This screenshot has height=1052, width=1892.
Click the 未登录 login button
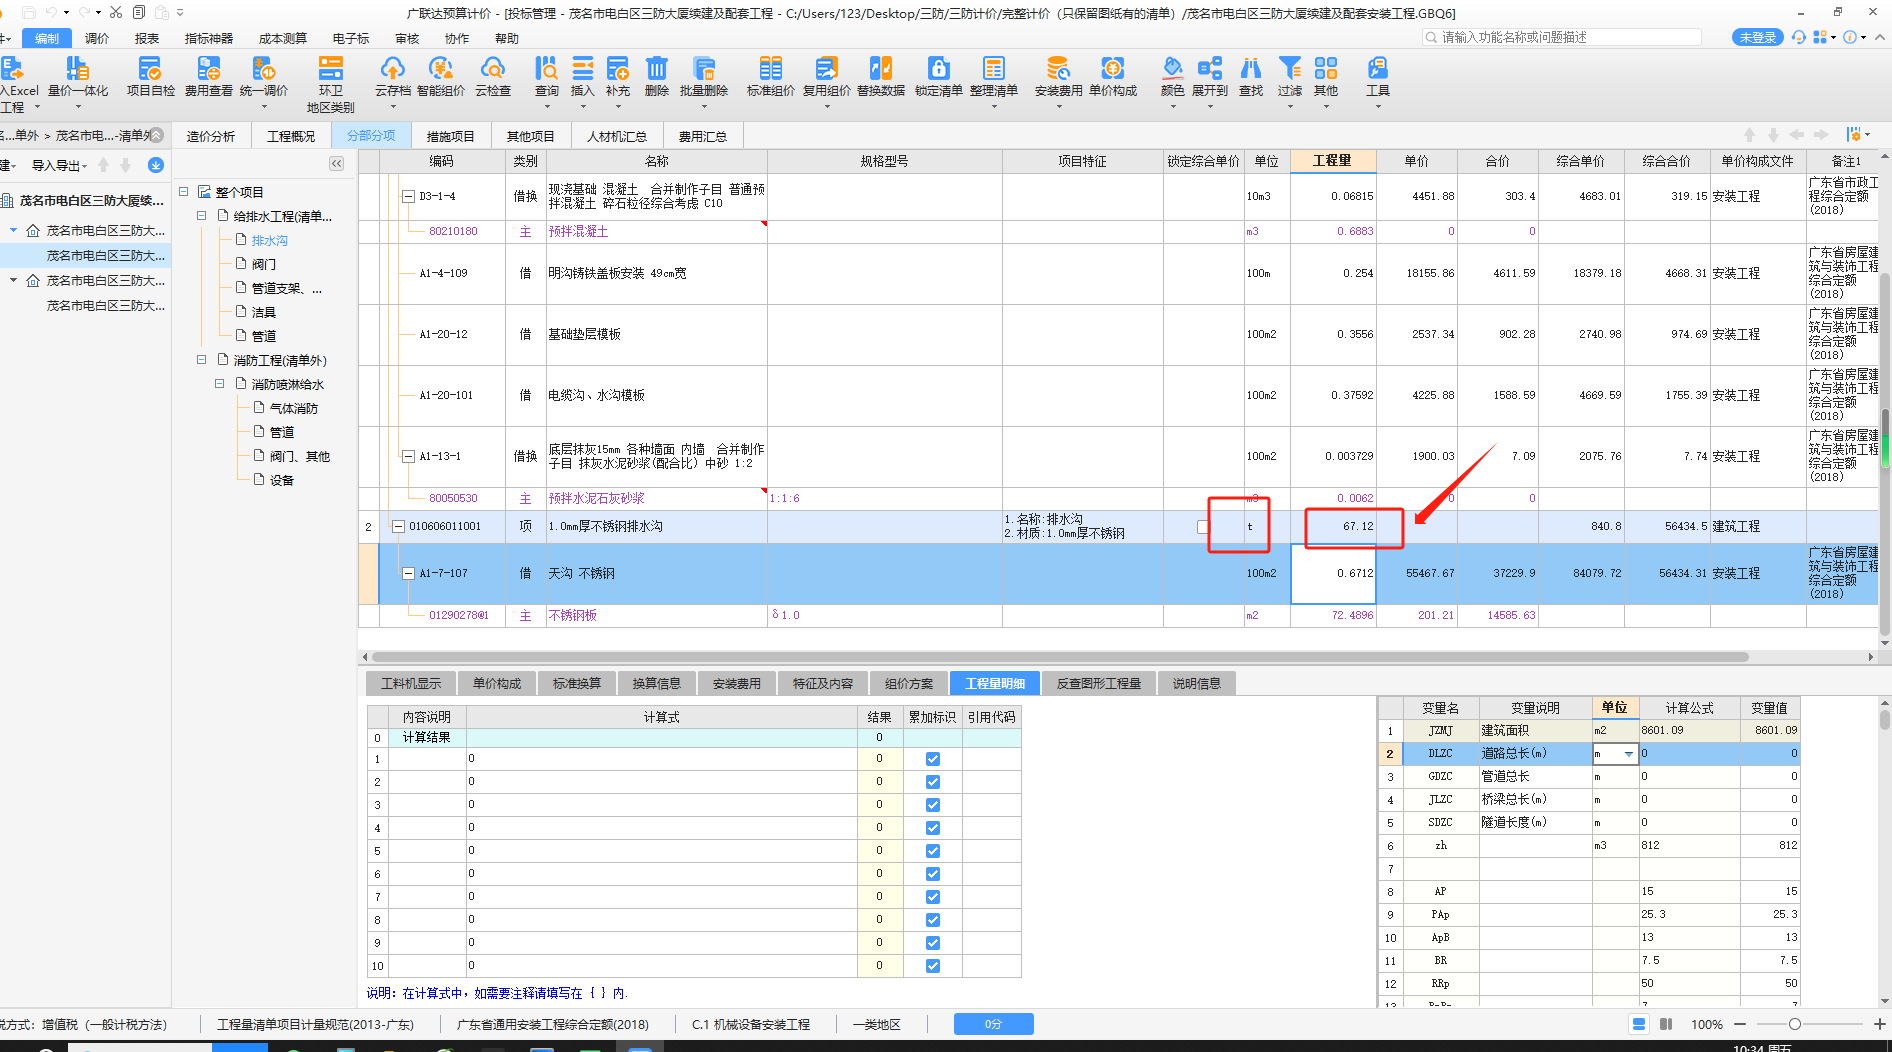1757,37
